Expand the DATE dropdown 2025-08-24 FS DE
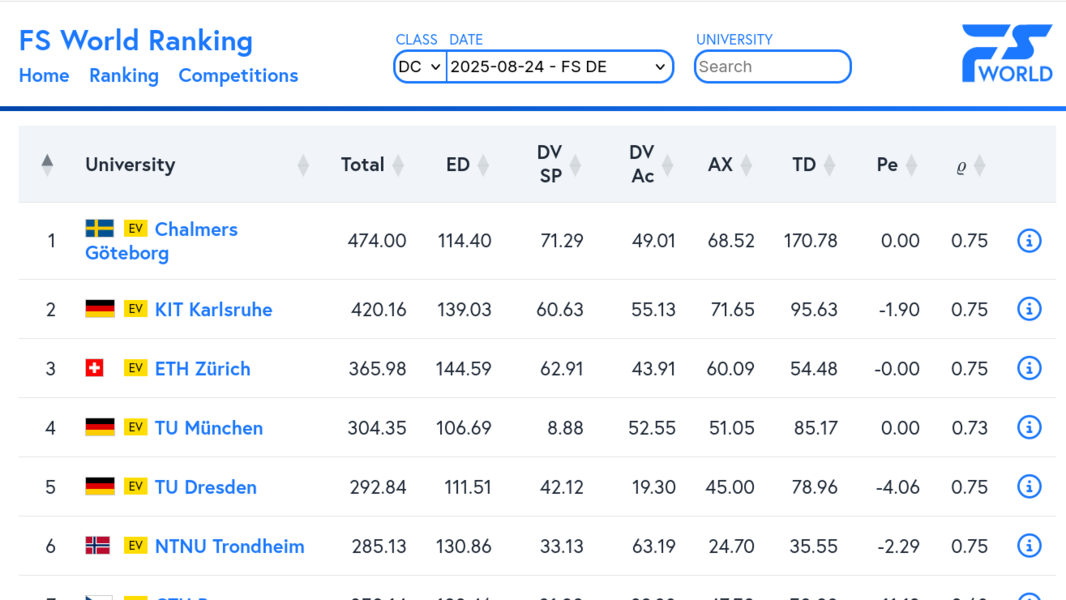1066x600 pixels. point(559,67)
